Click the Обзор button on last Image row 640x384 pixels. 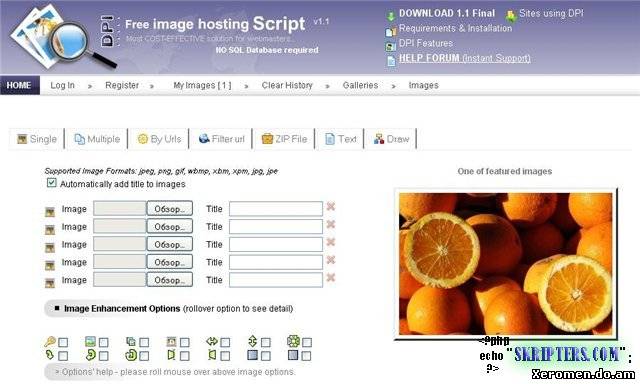(169, 280)
